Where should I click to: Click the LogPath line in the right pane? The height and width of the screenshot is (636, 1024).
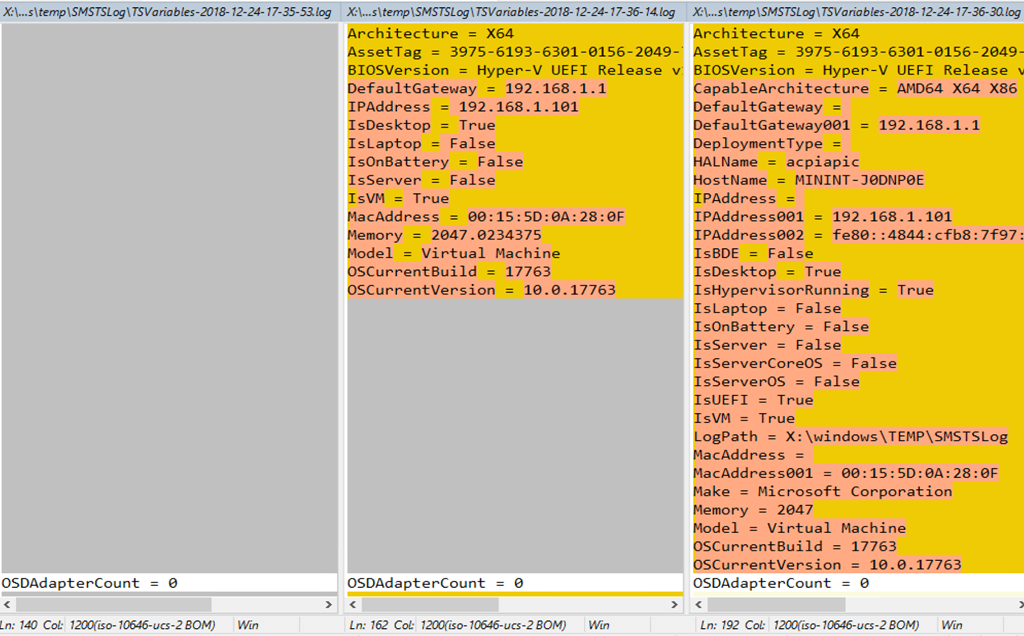point(850,437)
